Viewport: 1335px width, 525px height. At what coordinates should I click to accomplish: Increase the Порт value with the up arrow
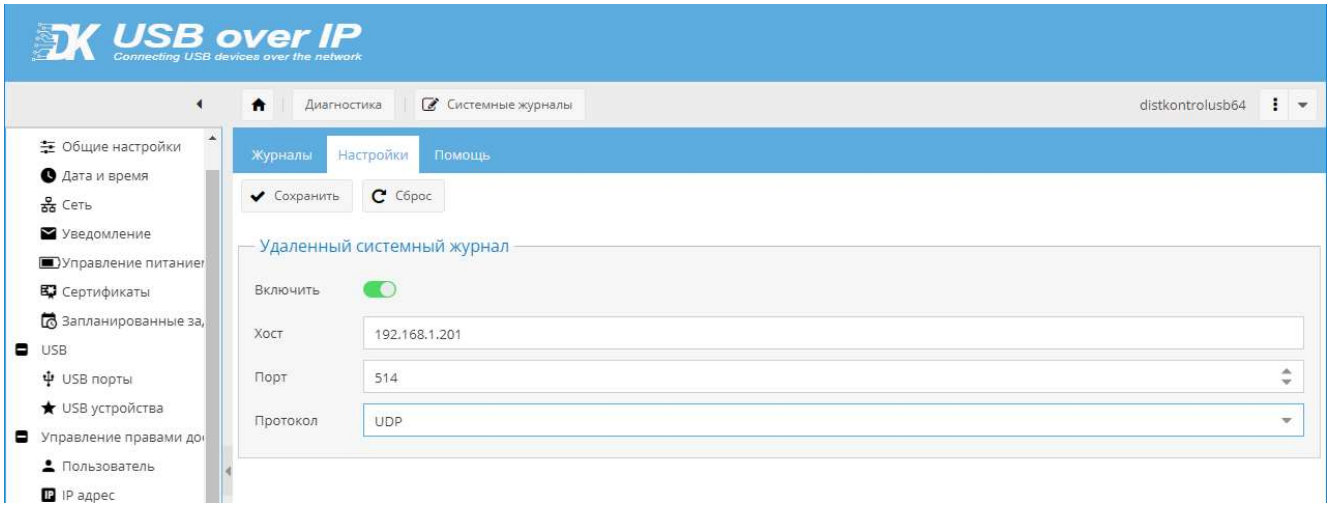pos(1287,372)
